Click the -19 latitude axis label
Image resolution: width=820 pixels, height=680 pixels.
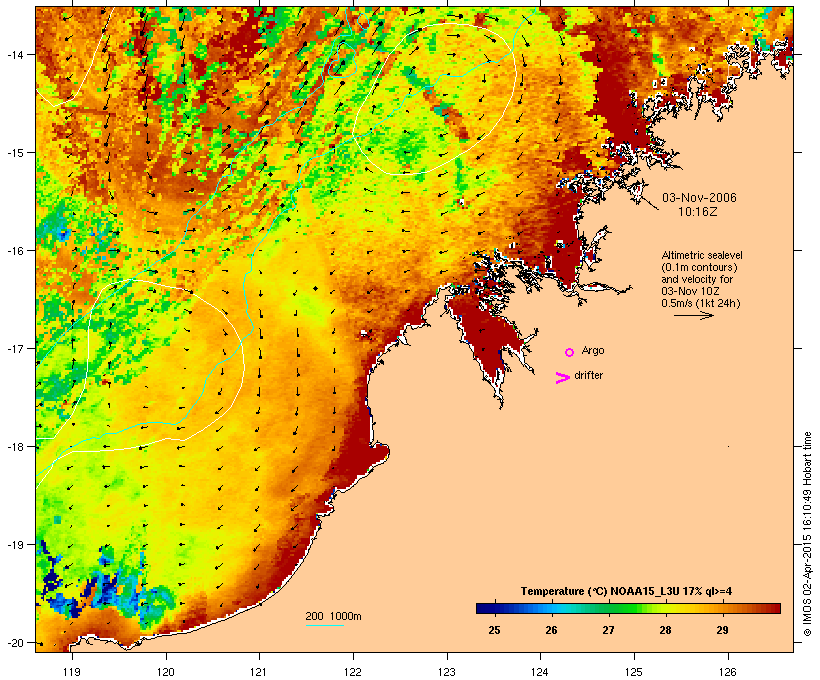[14, 545]
